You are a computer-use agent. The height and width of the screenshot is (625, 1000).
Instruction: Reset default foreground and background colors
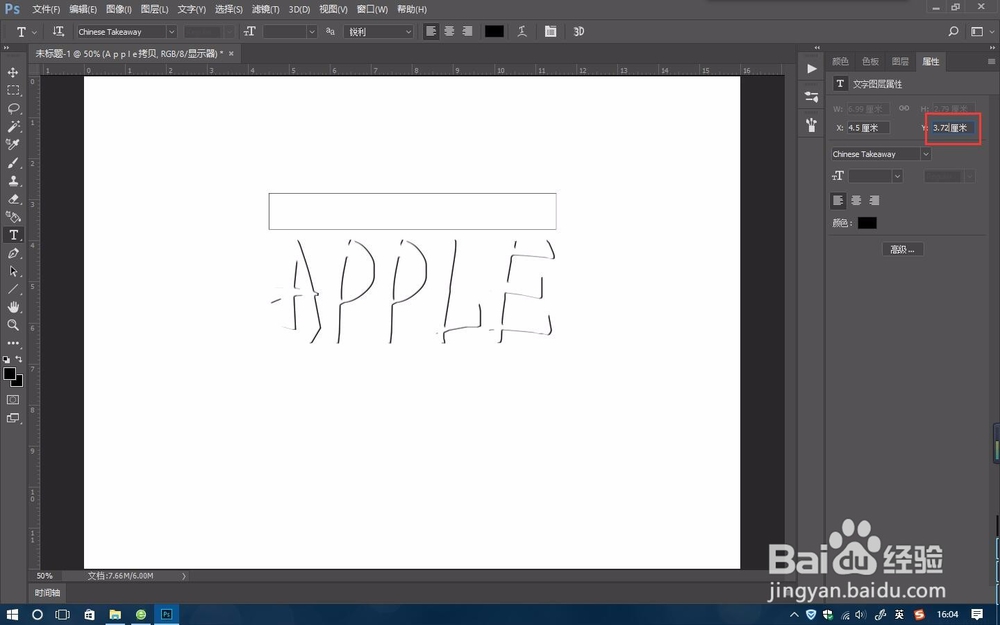pos(6,359)
